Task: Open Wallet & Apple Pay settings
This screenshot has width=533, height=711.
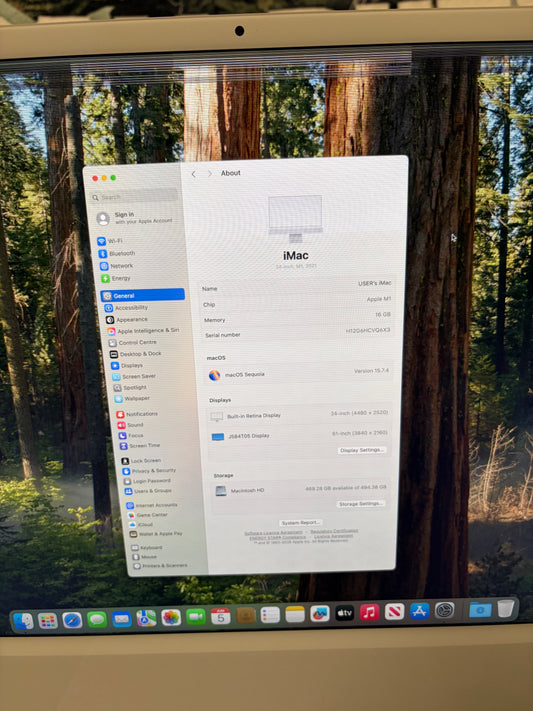Action: (156, 534)
